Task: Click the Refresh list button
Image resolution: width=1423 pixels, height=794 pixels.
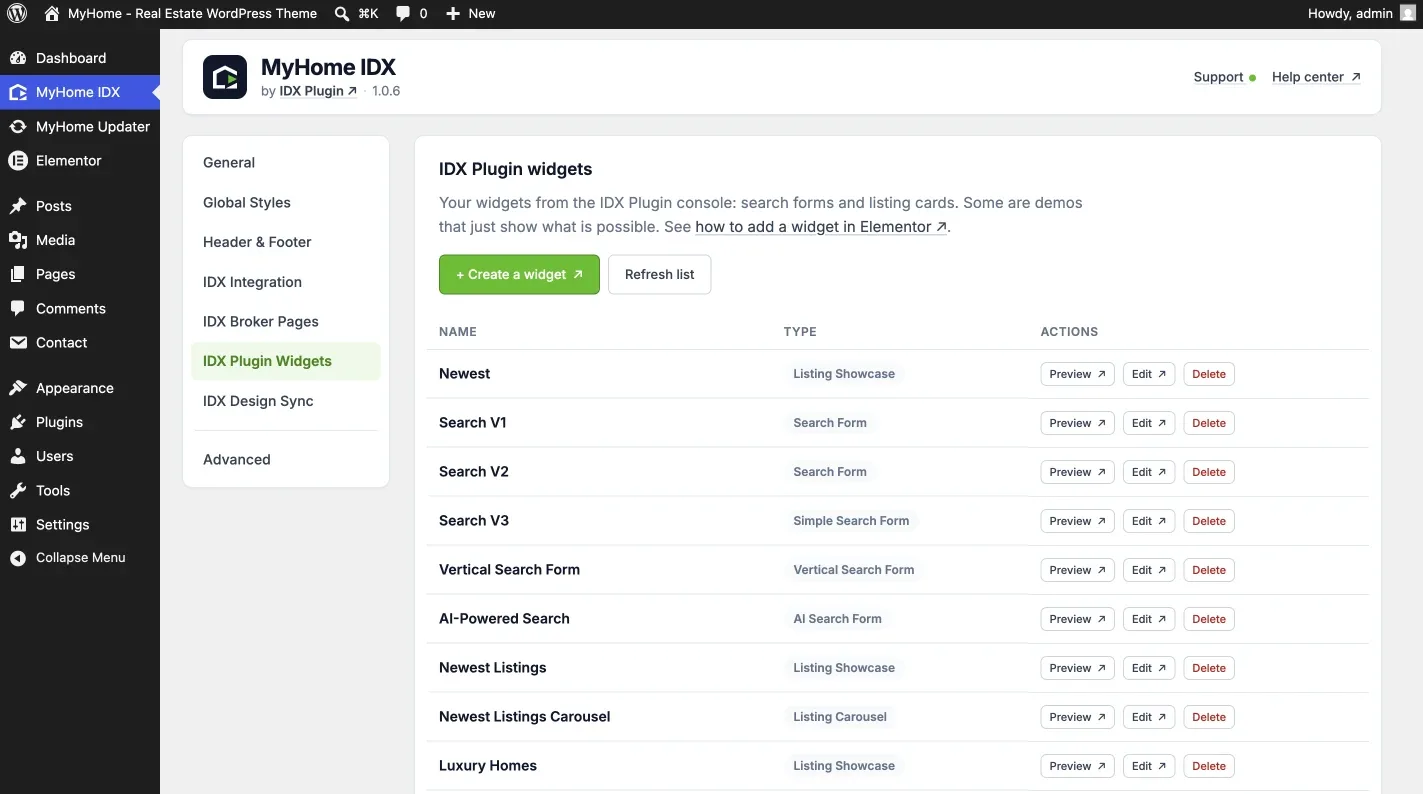Action: 659,274
